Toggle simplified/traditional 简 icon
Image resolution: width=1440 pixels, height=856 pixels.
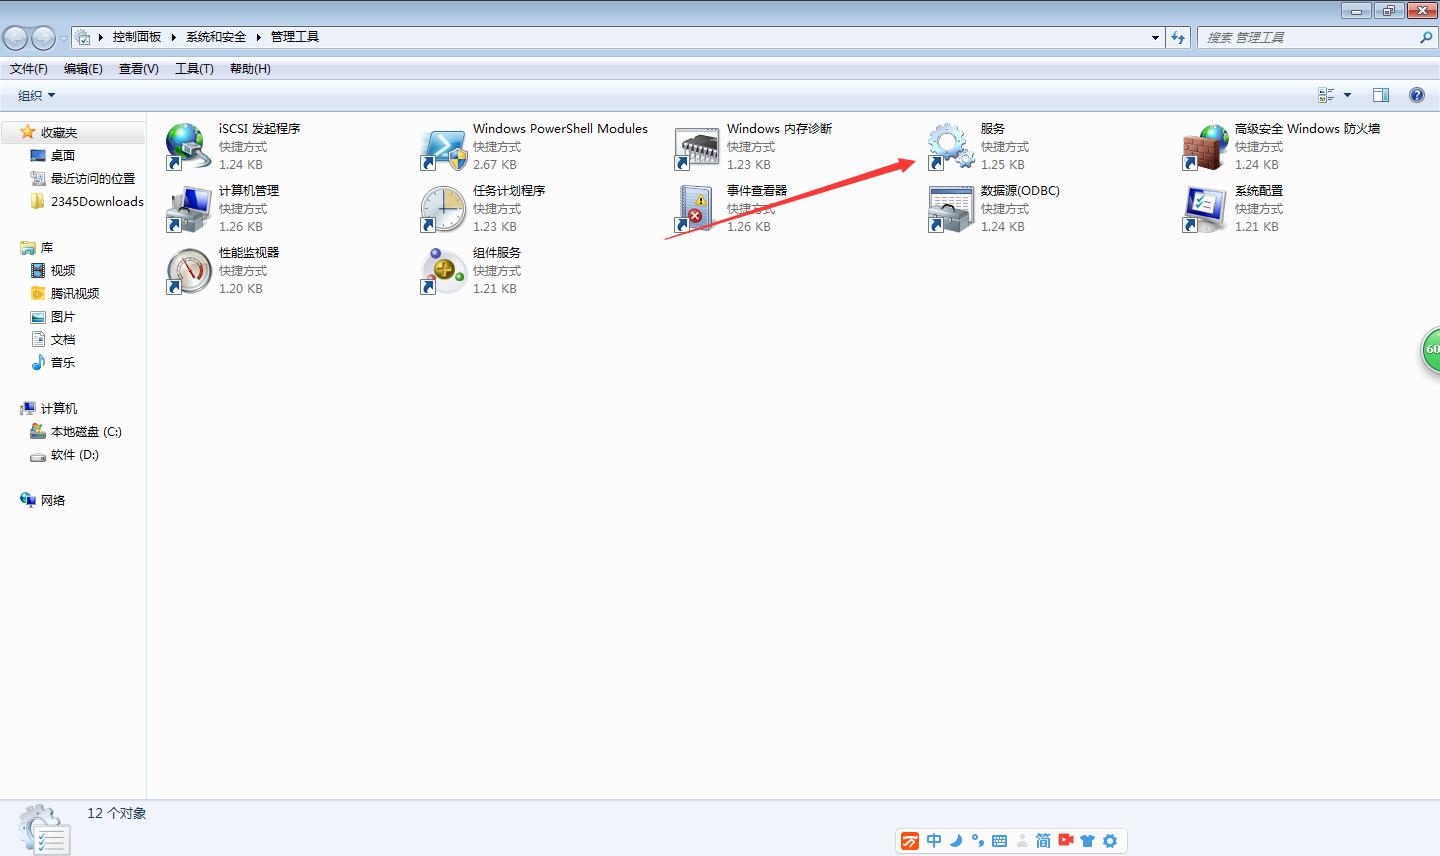click(x=1043, y=841)
